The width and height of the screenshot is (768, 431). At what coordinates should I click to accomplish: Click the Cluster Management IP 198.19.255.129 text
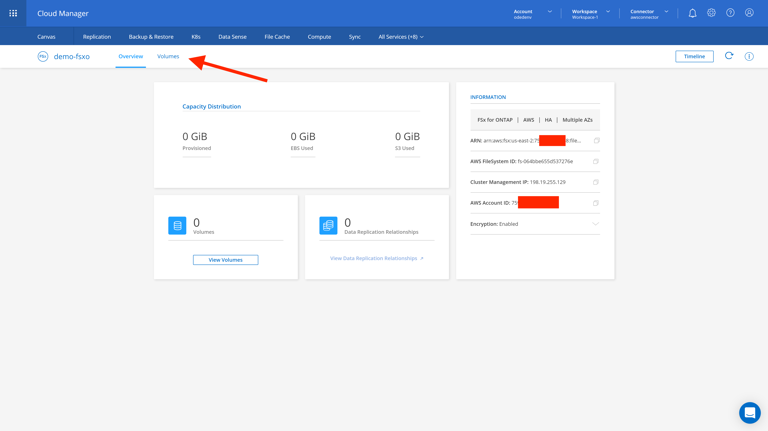pos(518,182)
